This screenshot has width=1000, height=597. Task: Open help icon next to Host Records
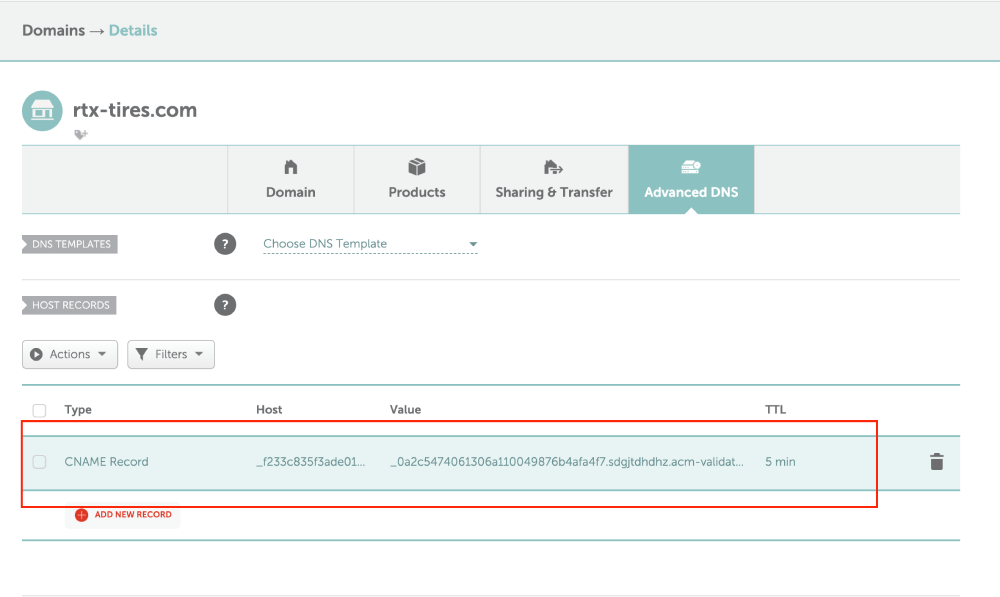224,305
